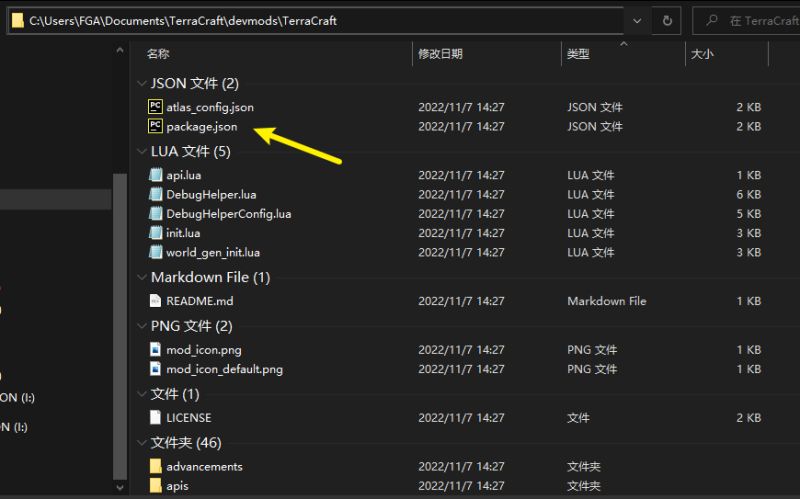Click the navigation pane scroll up arrow
800x499 pixels.
pyautogui.click(x=120, y=50)
